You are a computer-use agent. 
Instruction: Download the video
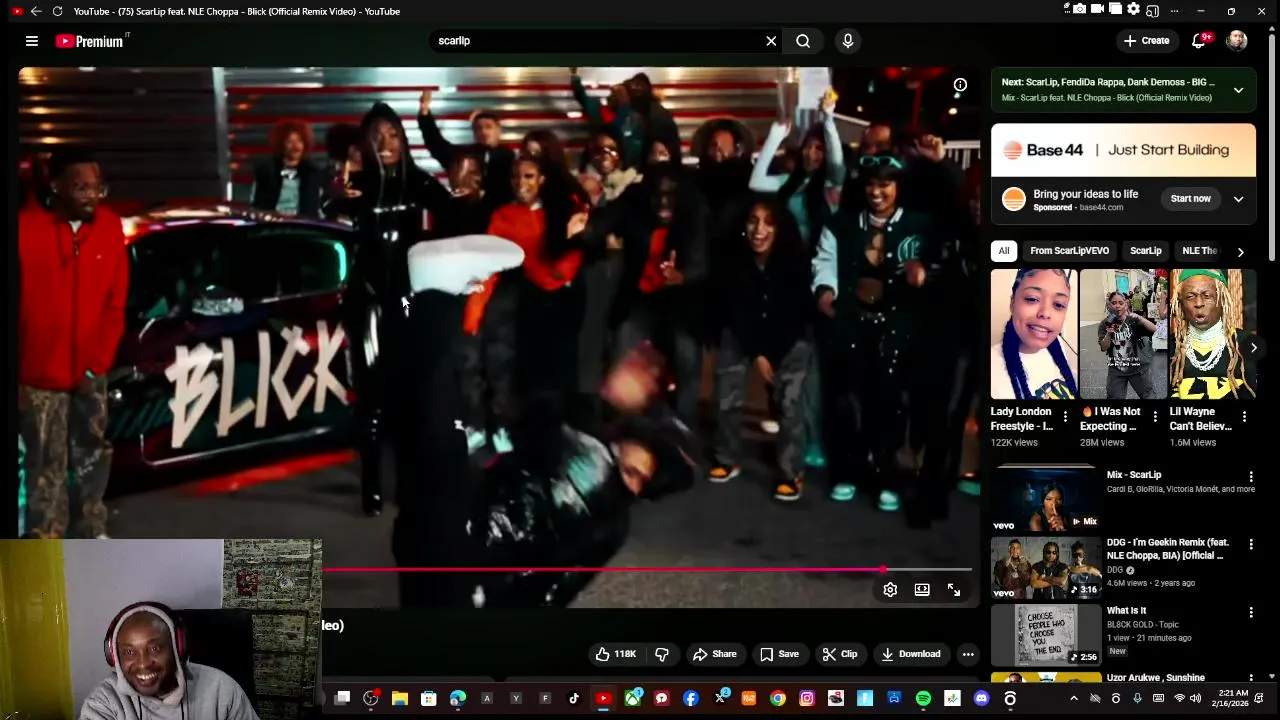coord(911,654)
